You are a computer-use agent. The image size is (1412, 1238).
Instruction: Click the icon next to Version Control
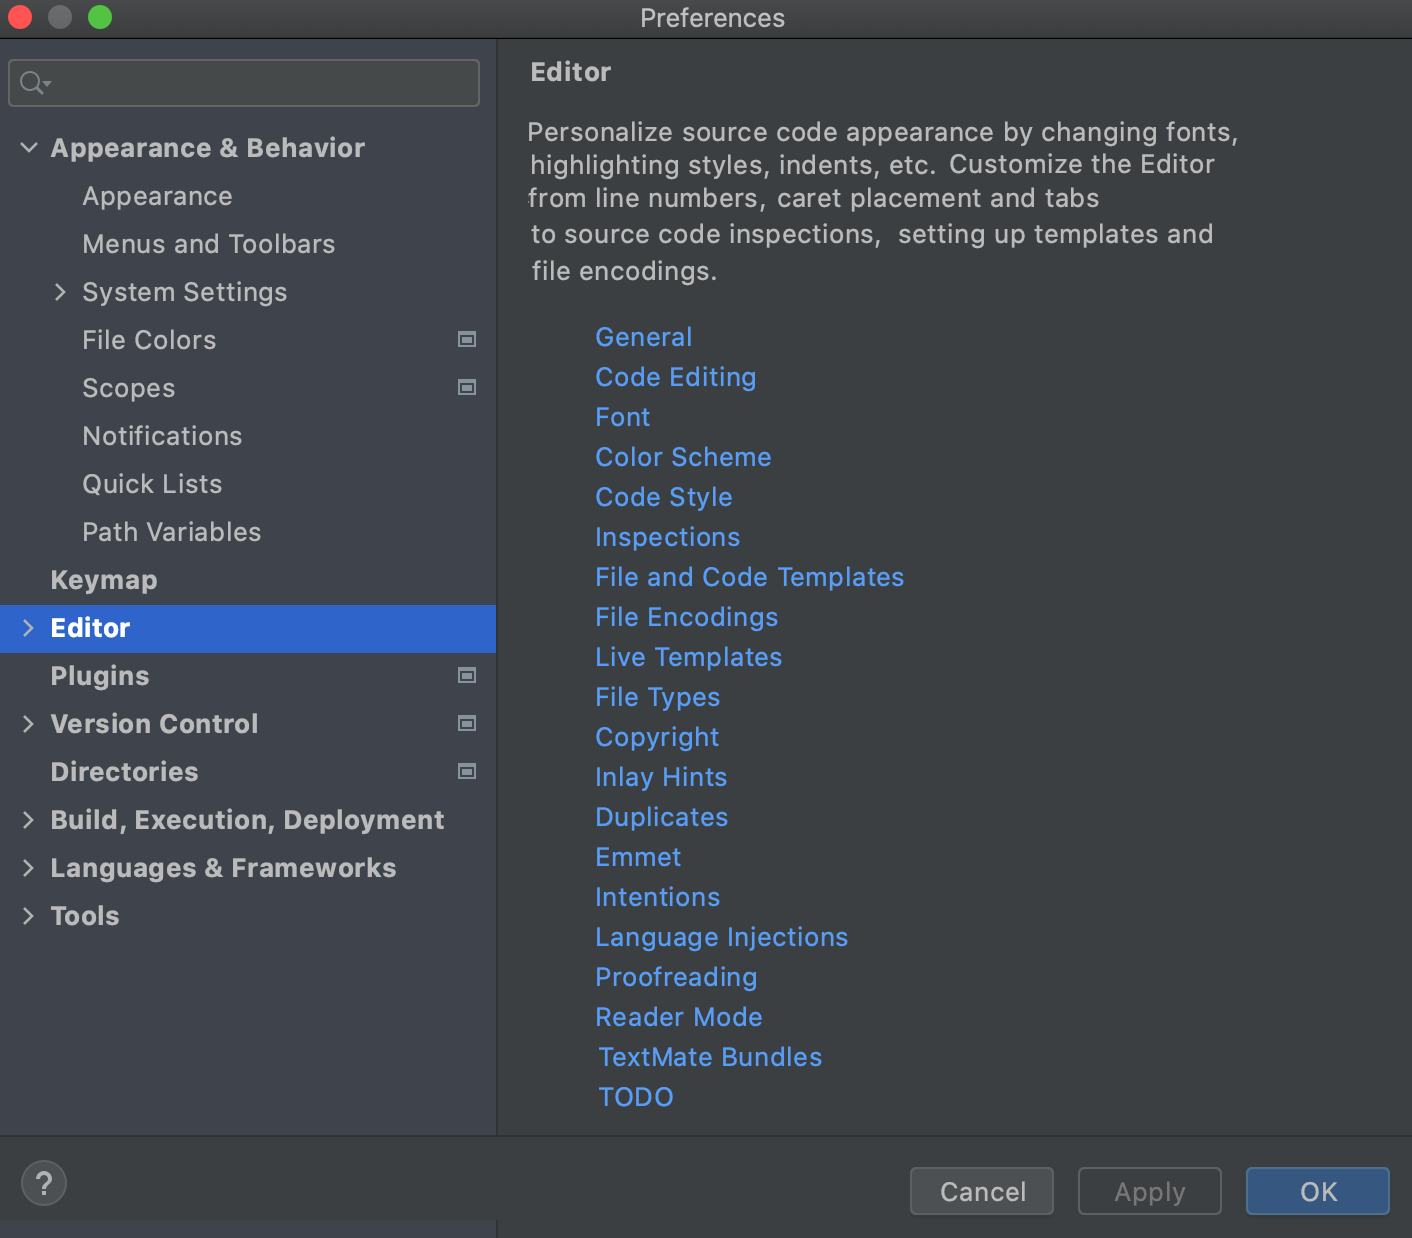pos(466,724)
